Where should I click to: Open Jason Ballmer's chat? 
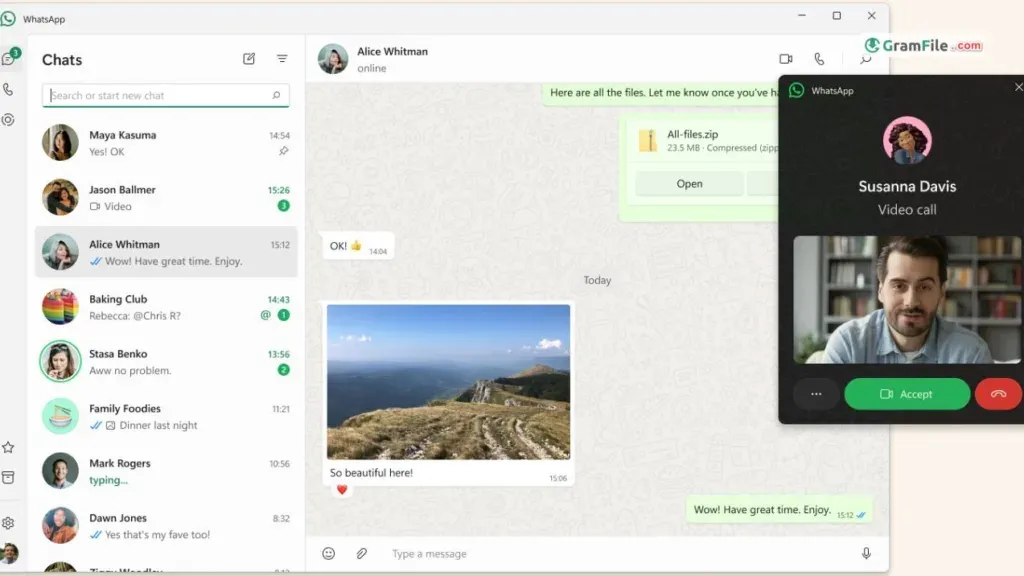[x=166, y=198]
